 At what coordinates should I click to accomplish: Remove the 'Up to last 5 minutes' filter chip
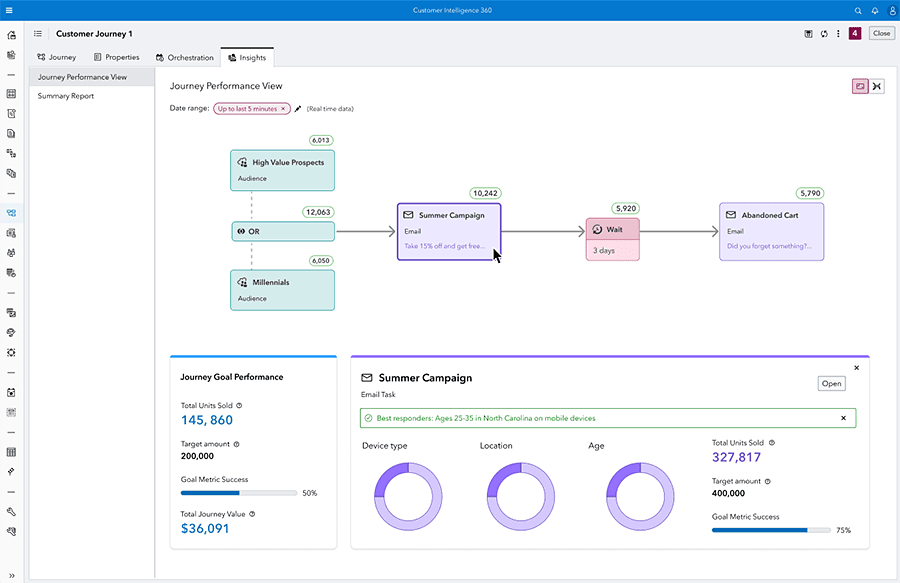(283, 108)
